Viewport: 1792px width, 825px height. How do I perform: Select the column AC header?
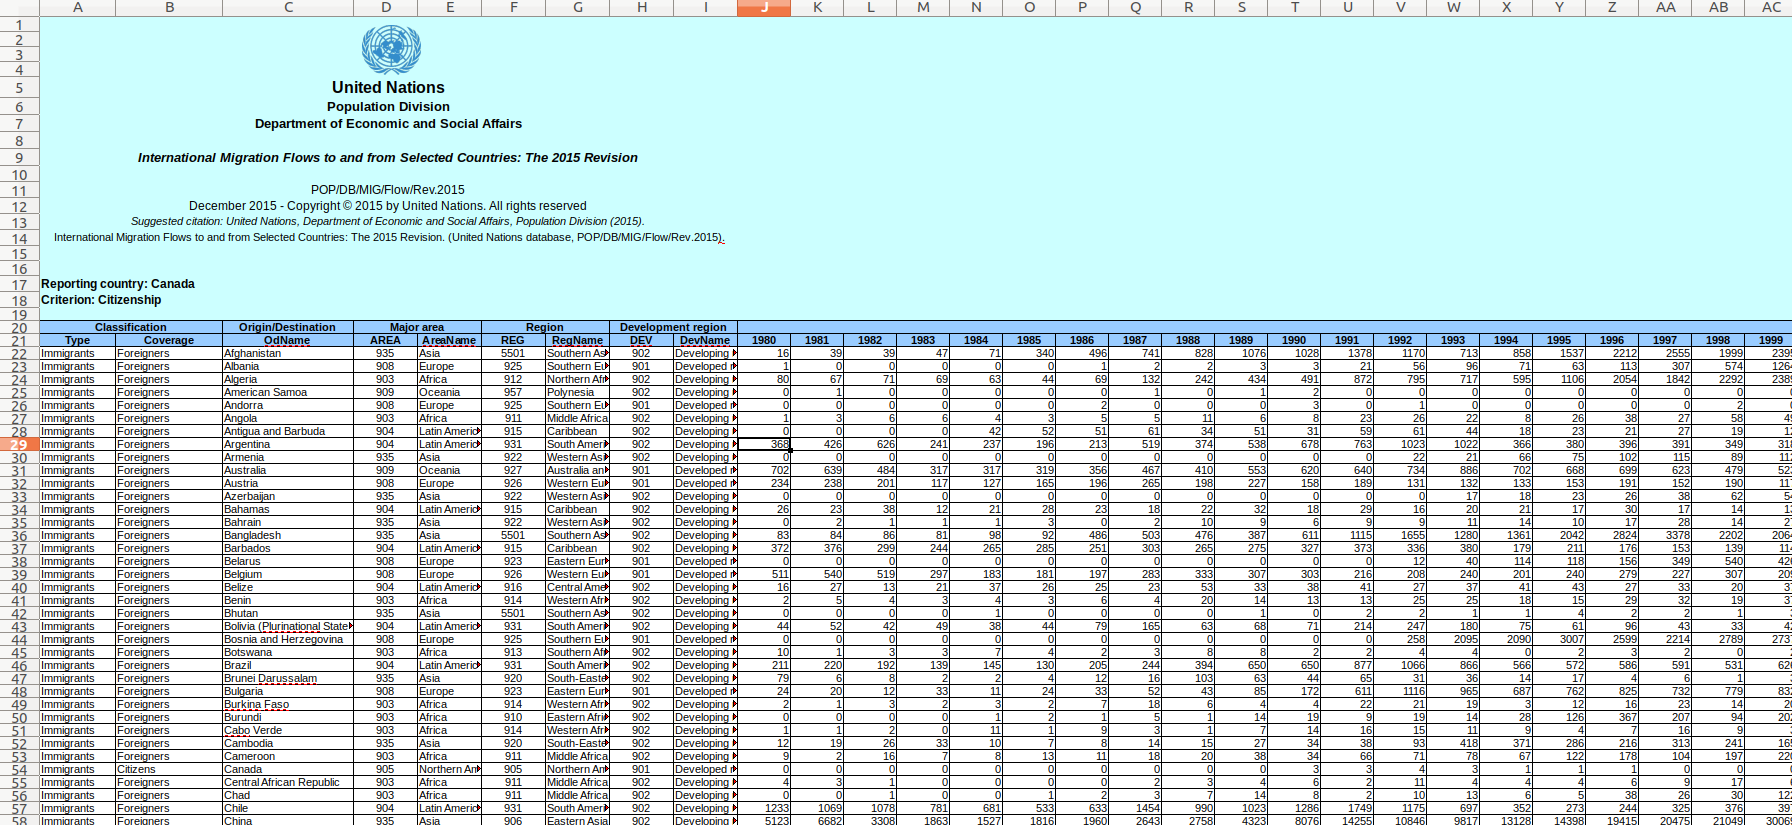[x=1770, y=7]
